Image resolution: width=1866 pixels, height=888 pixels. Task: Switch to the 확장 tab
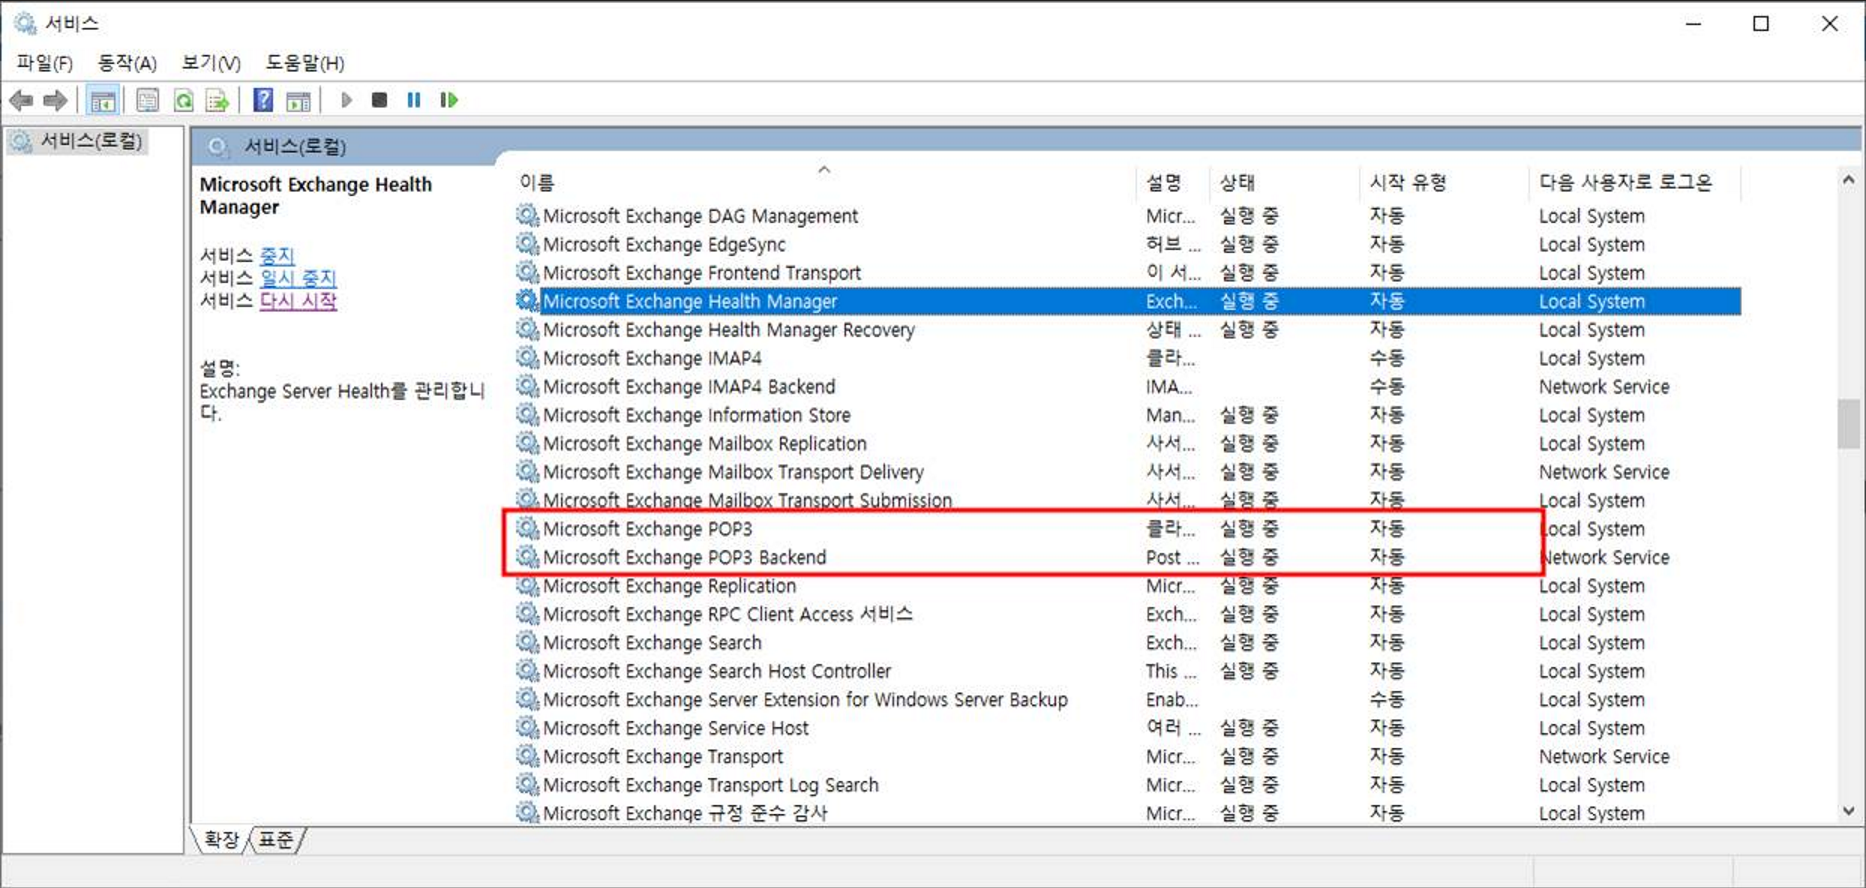221,839
